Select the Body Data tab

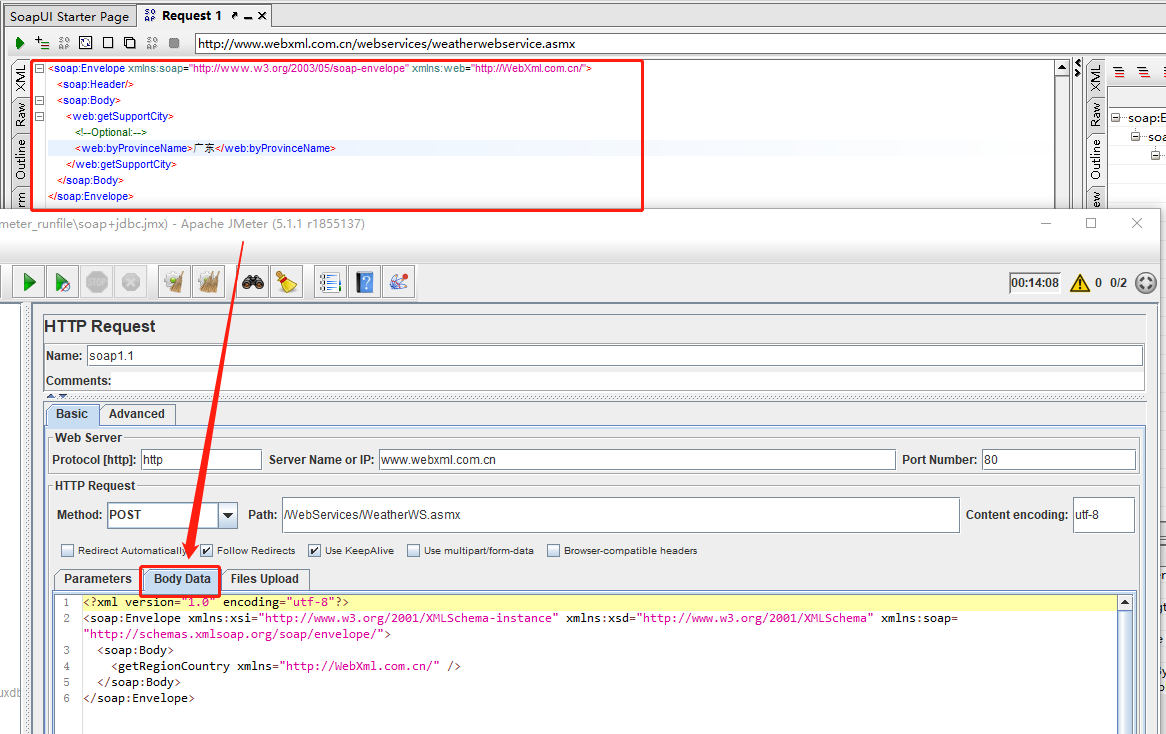[x=182, y=579]
